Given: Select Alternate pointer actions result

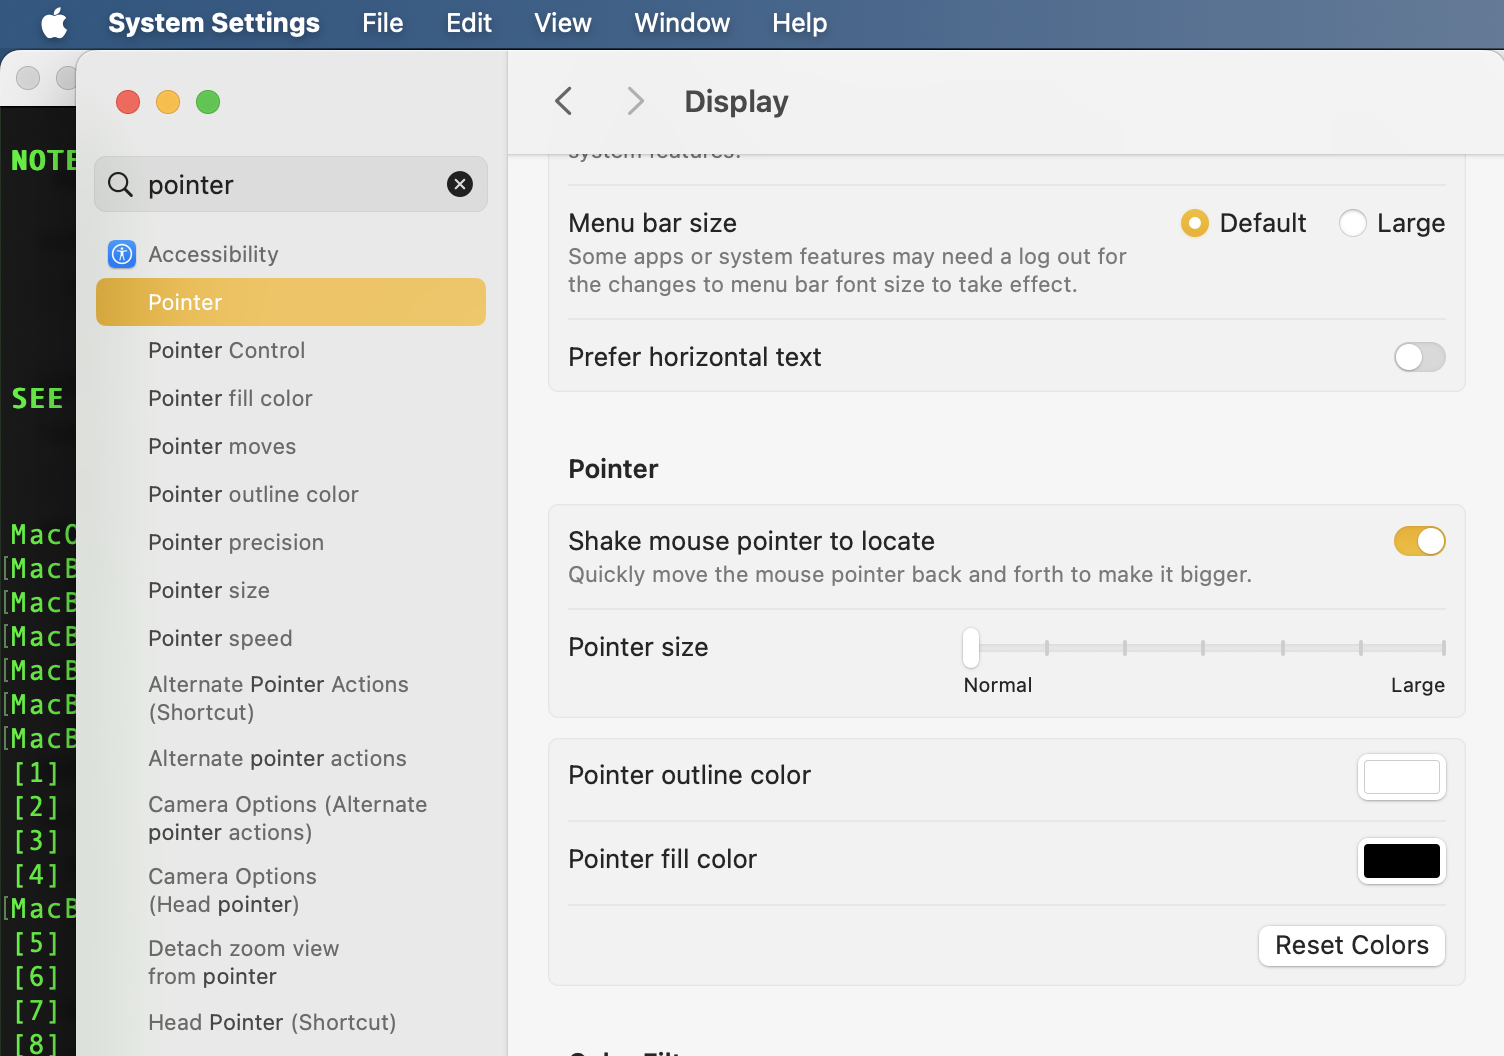Looking at the screenshot, I should 277,758.
